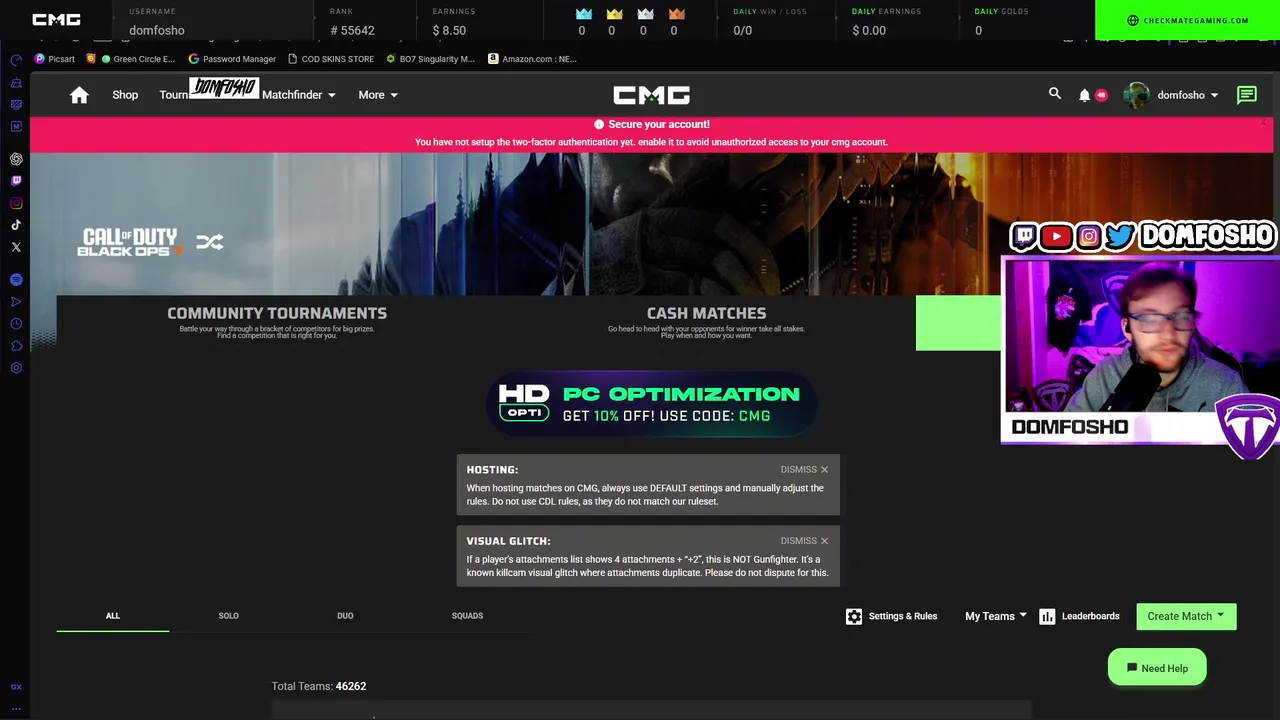
Task: Click the shuffle game icon beside Call of Duty
Action: click(x=210, y=242)
